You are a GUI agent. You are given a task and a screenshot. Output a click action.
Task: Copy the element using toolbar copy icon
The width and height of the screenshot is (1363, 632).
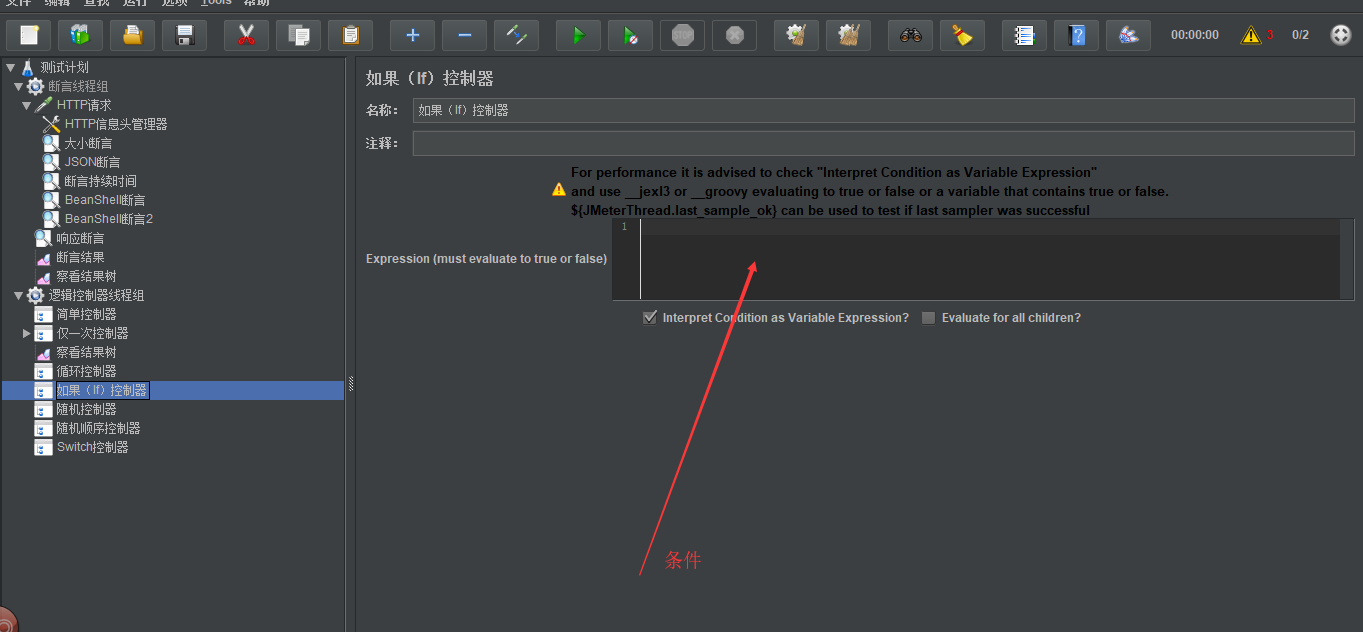[x=298, y=35]
